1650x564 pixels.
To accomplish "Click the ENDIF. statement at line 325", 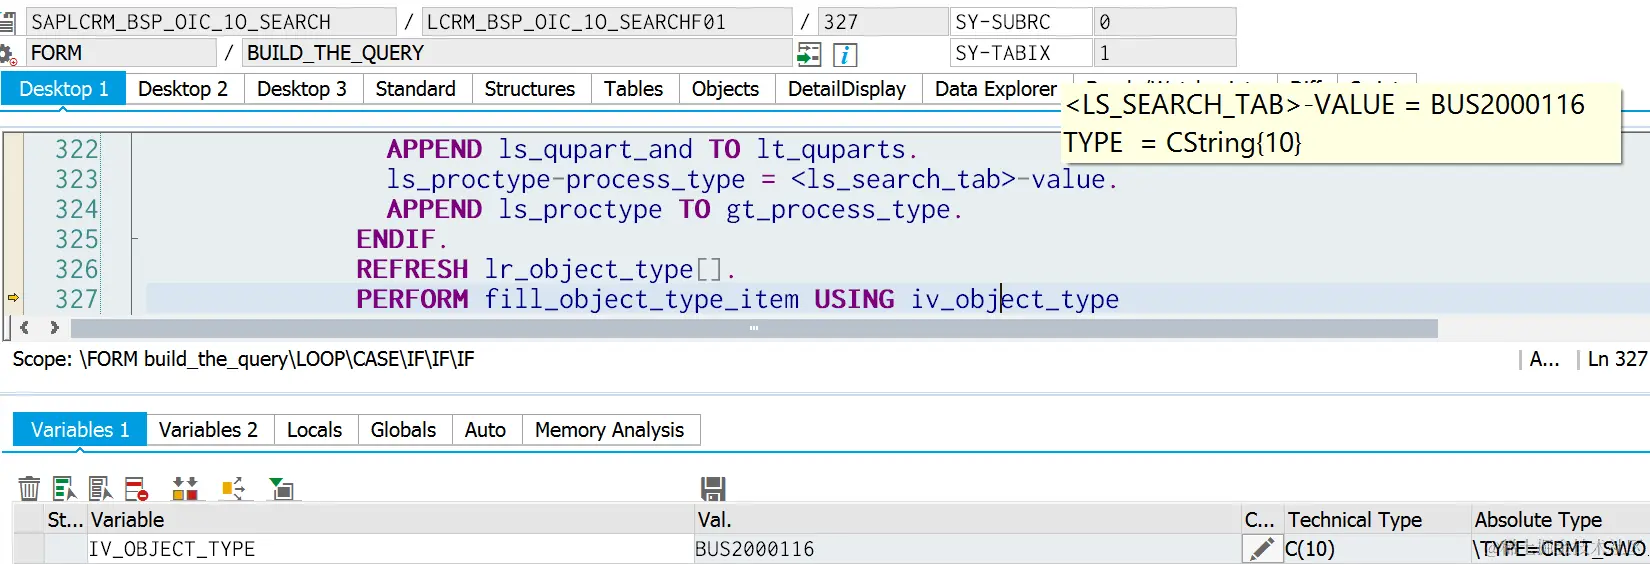I will [x=402, y=239].
